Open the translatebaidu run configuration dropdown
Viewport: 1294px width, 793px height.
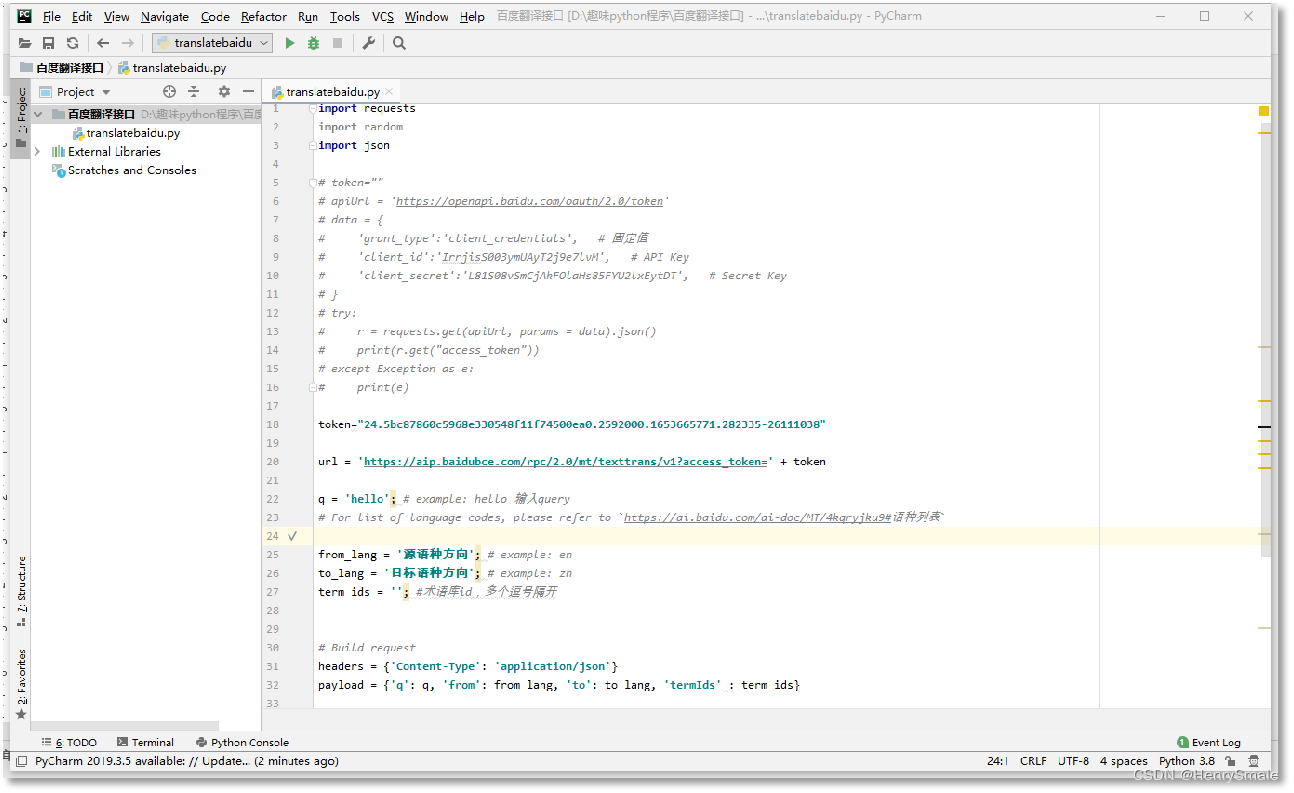pos(213,43)
